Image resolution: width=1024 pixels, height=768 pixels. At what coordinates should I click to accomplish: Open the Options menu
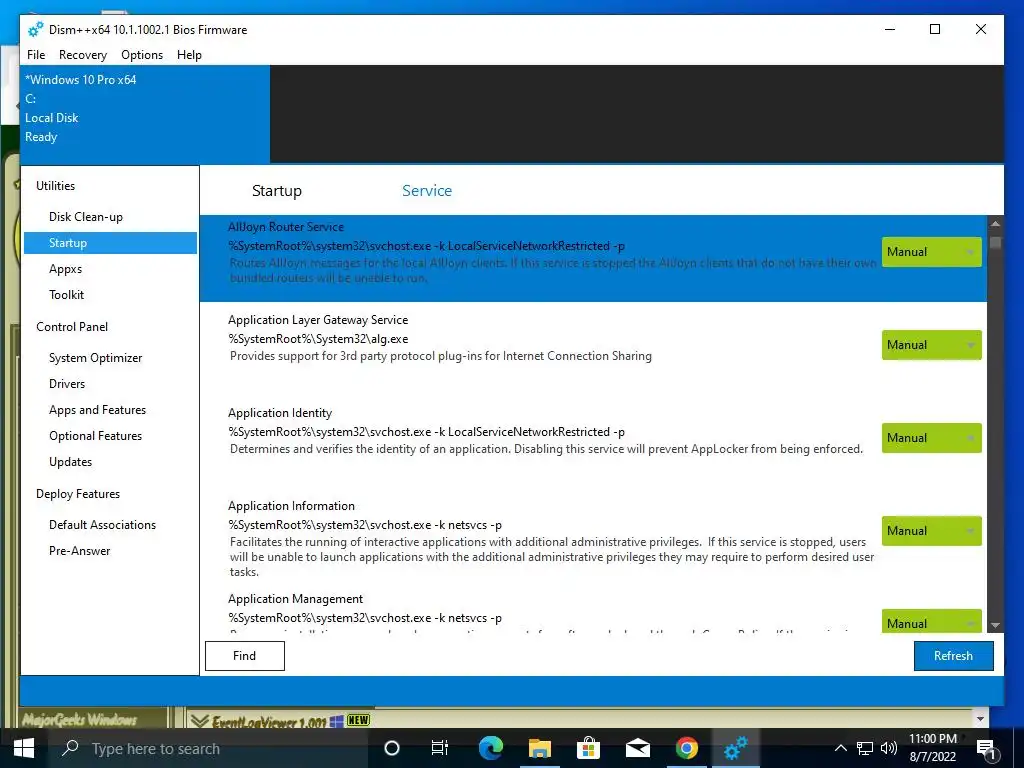(142, 55)
